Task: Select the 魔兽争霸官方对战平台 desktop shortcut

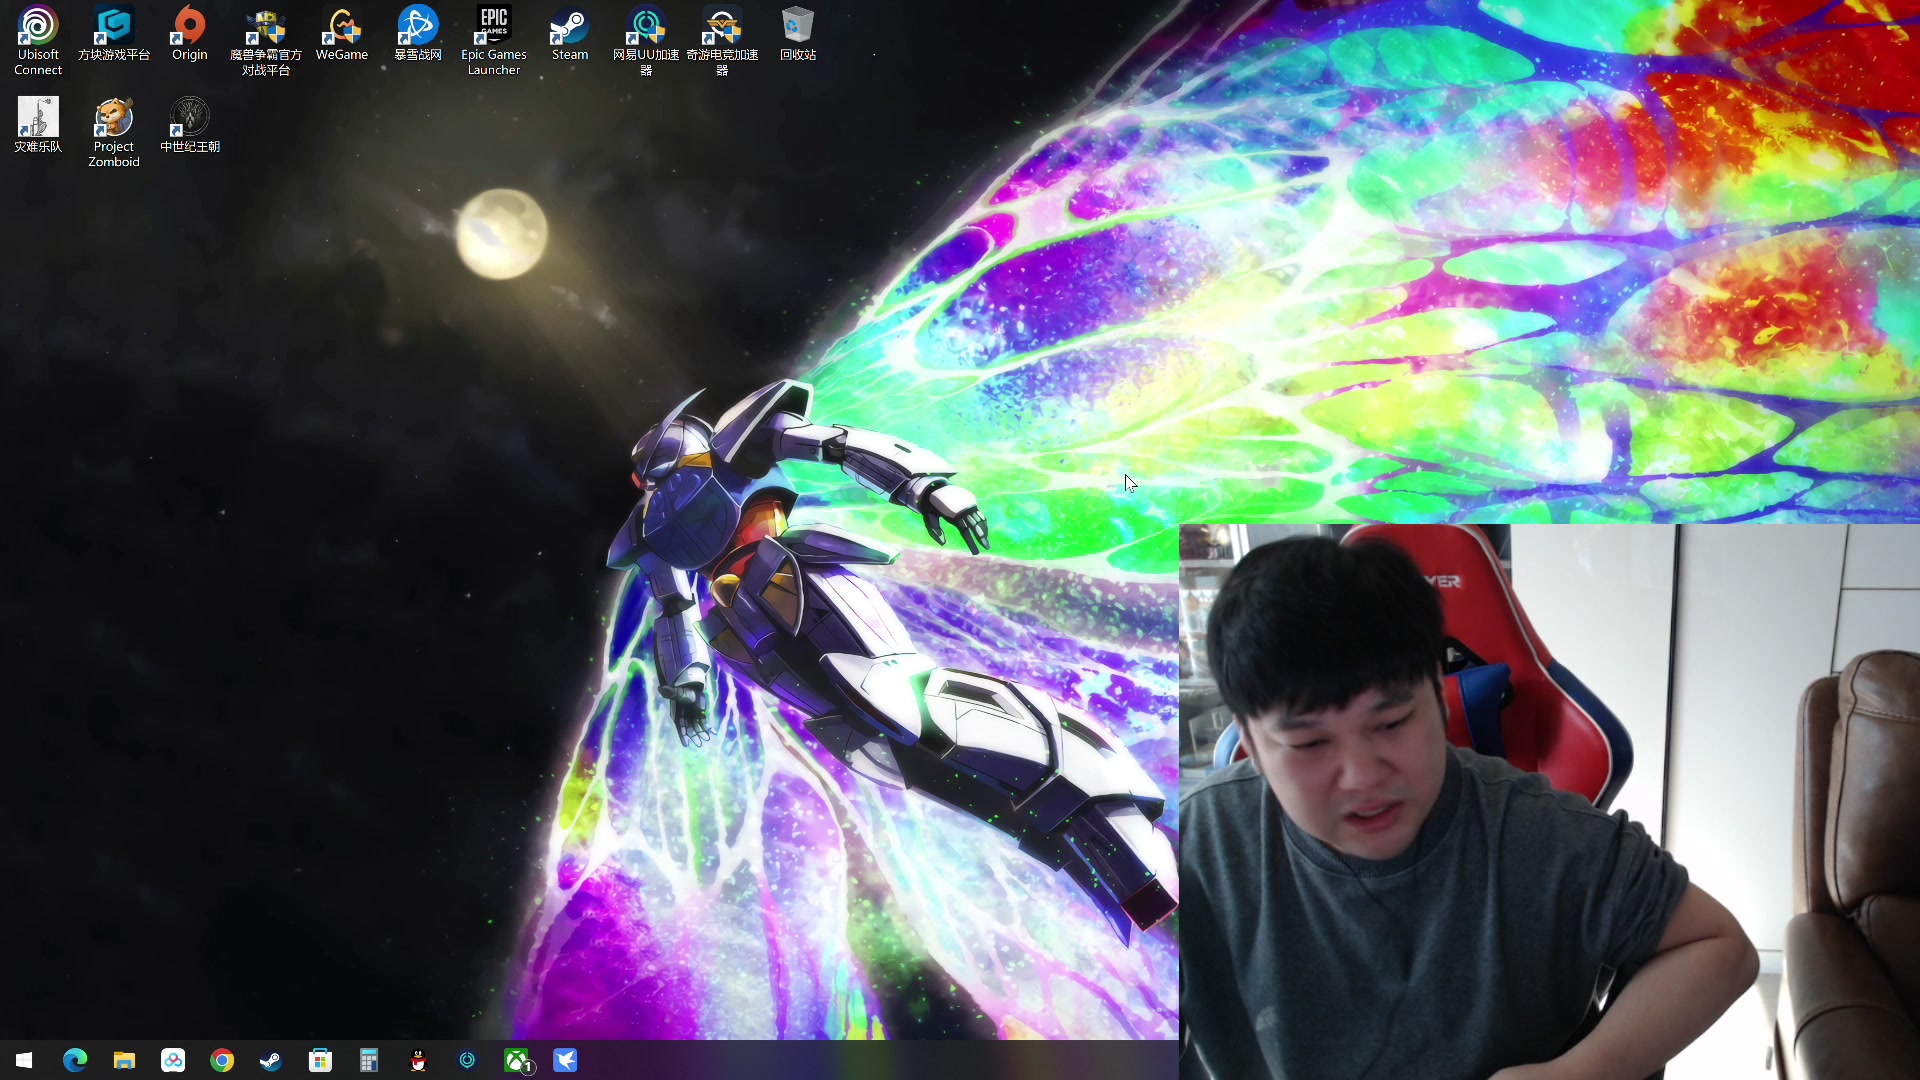Action: click(266, 40)
